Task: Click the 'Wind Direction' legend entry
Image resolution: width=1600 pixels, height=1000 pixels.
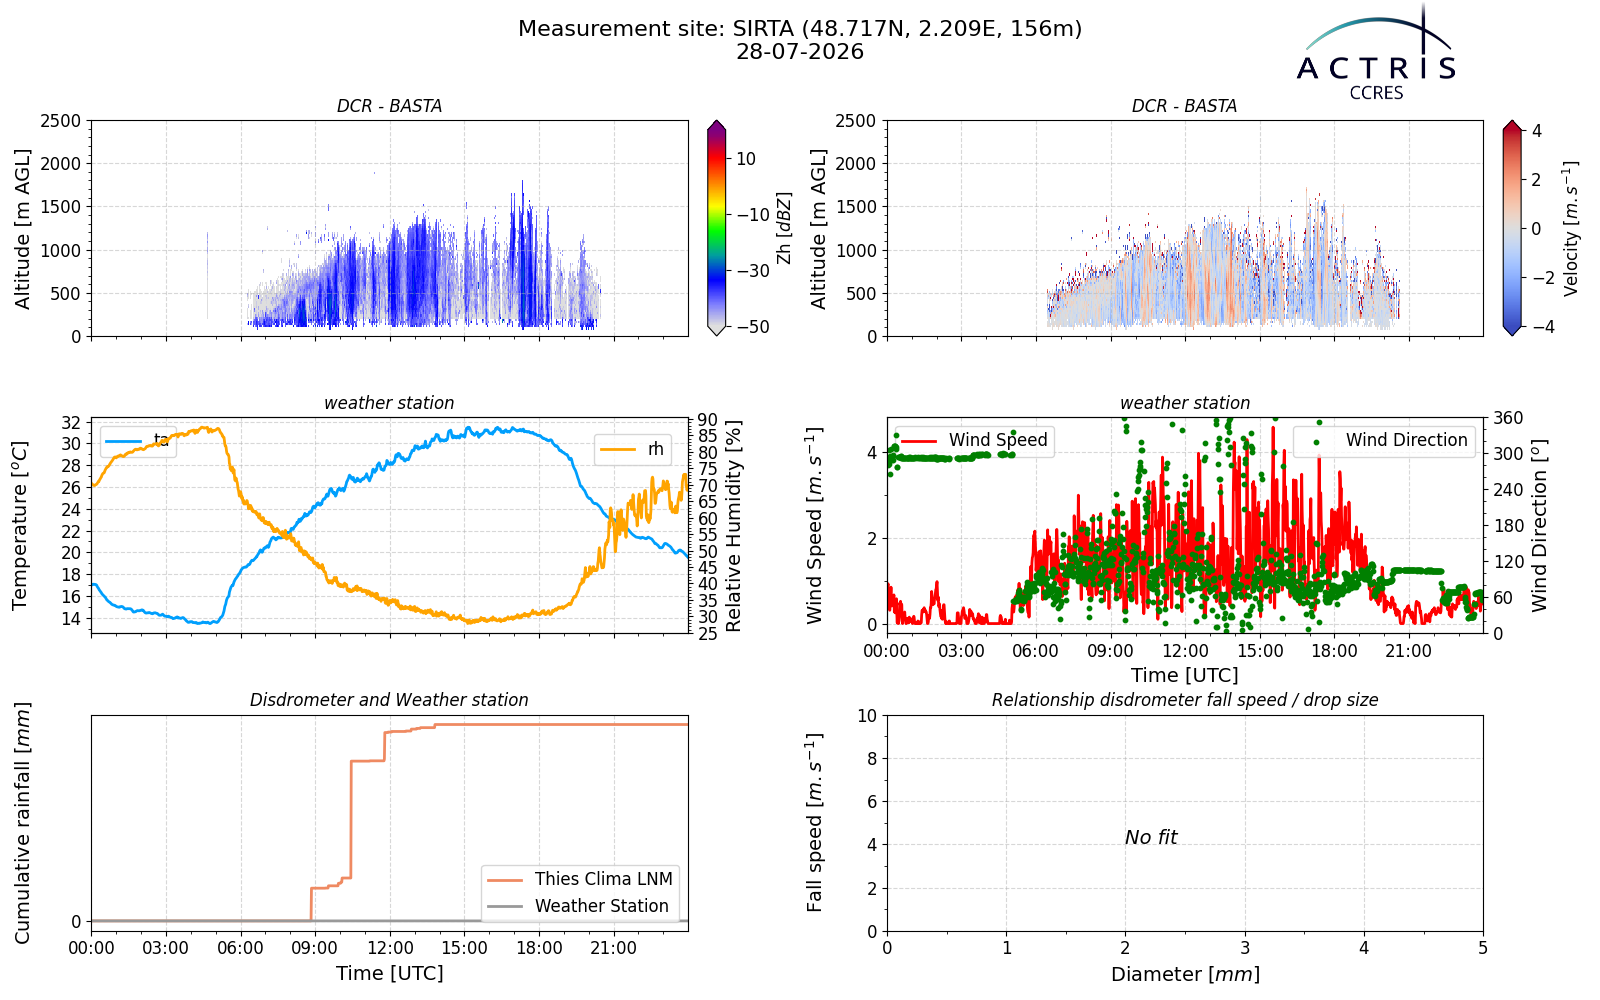Action: click(1385, 440)
